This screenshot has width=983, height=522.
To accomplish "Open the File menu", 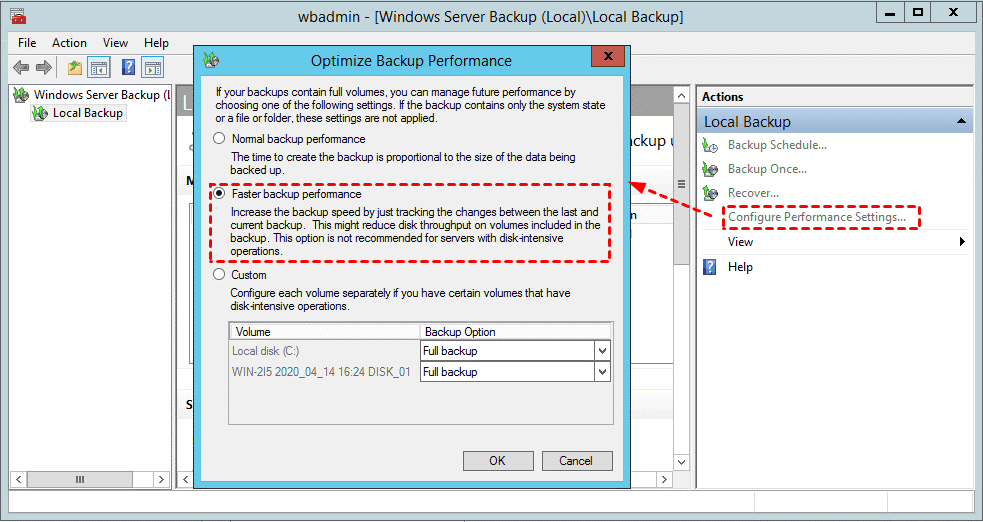I will pos(27,43).
